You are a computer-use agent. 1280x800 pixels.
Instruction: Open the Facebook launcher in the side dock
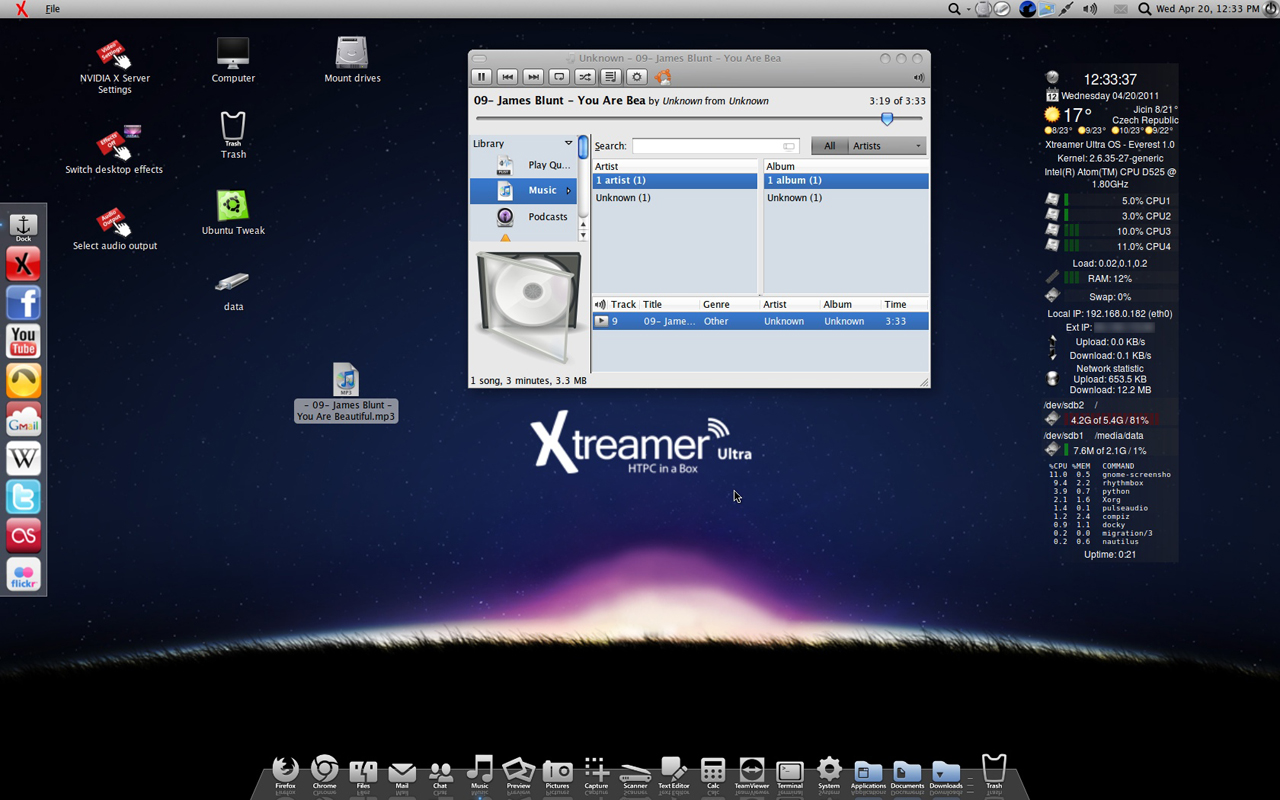pyautogui.click(x=23, y=303)
